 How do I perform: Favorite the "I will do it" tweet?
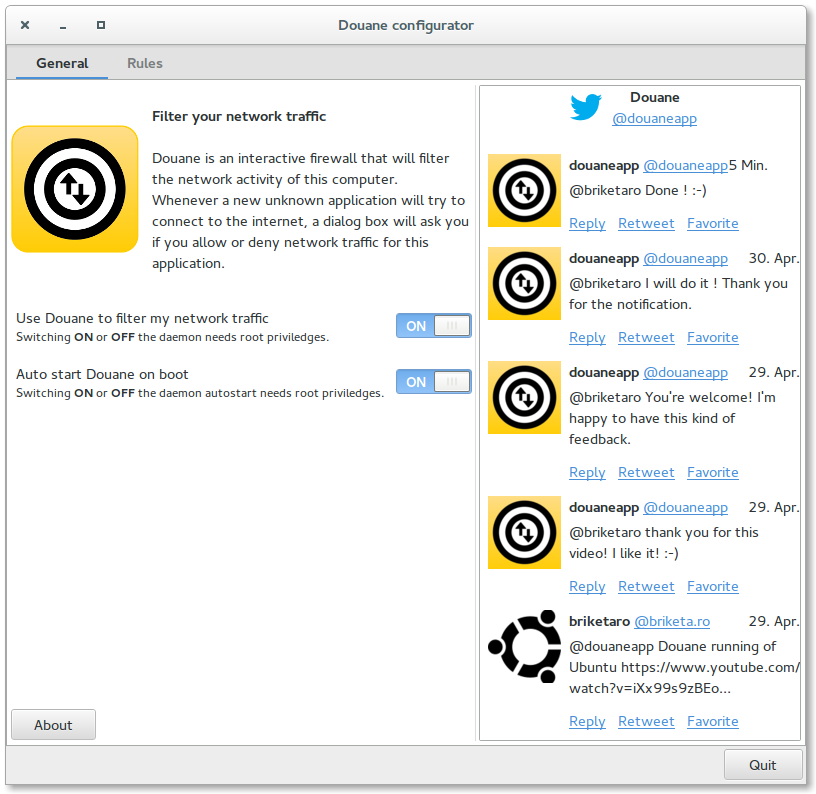point(712,338)
